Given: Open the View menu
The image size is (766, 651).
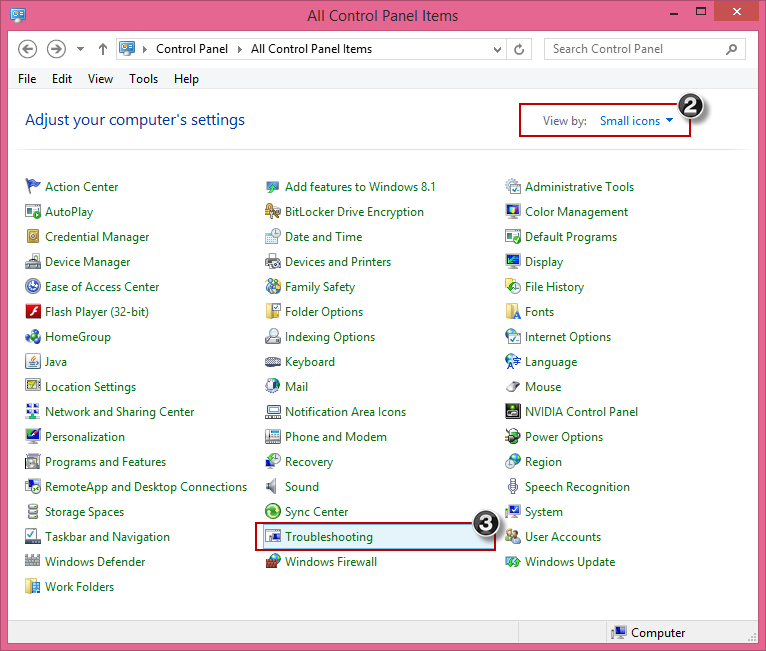Looking at the screenshot, I should pyautogui.click(x=100, y=79).
